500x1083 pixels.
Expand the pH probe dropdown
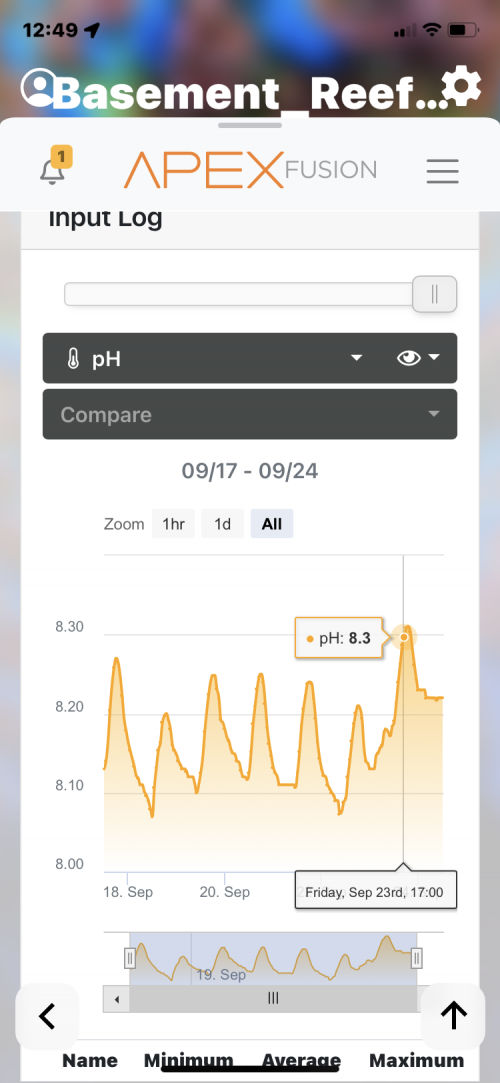[x=356, y=358]
